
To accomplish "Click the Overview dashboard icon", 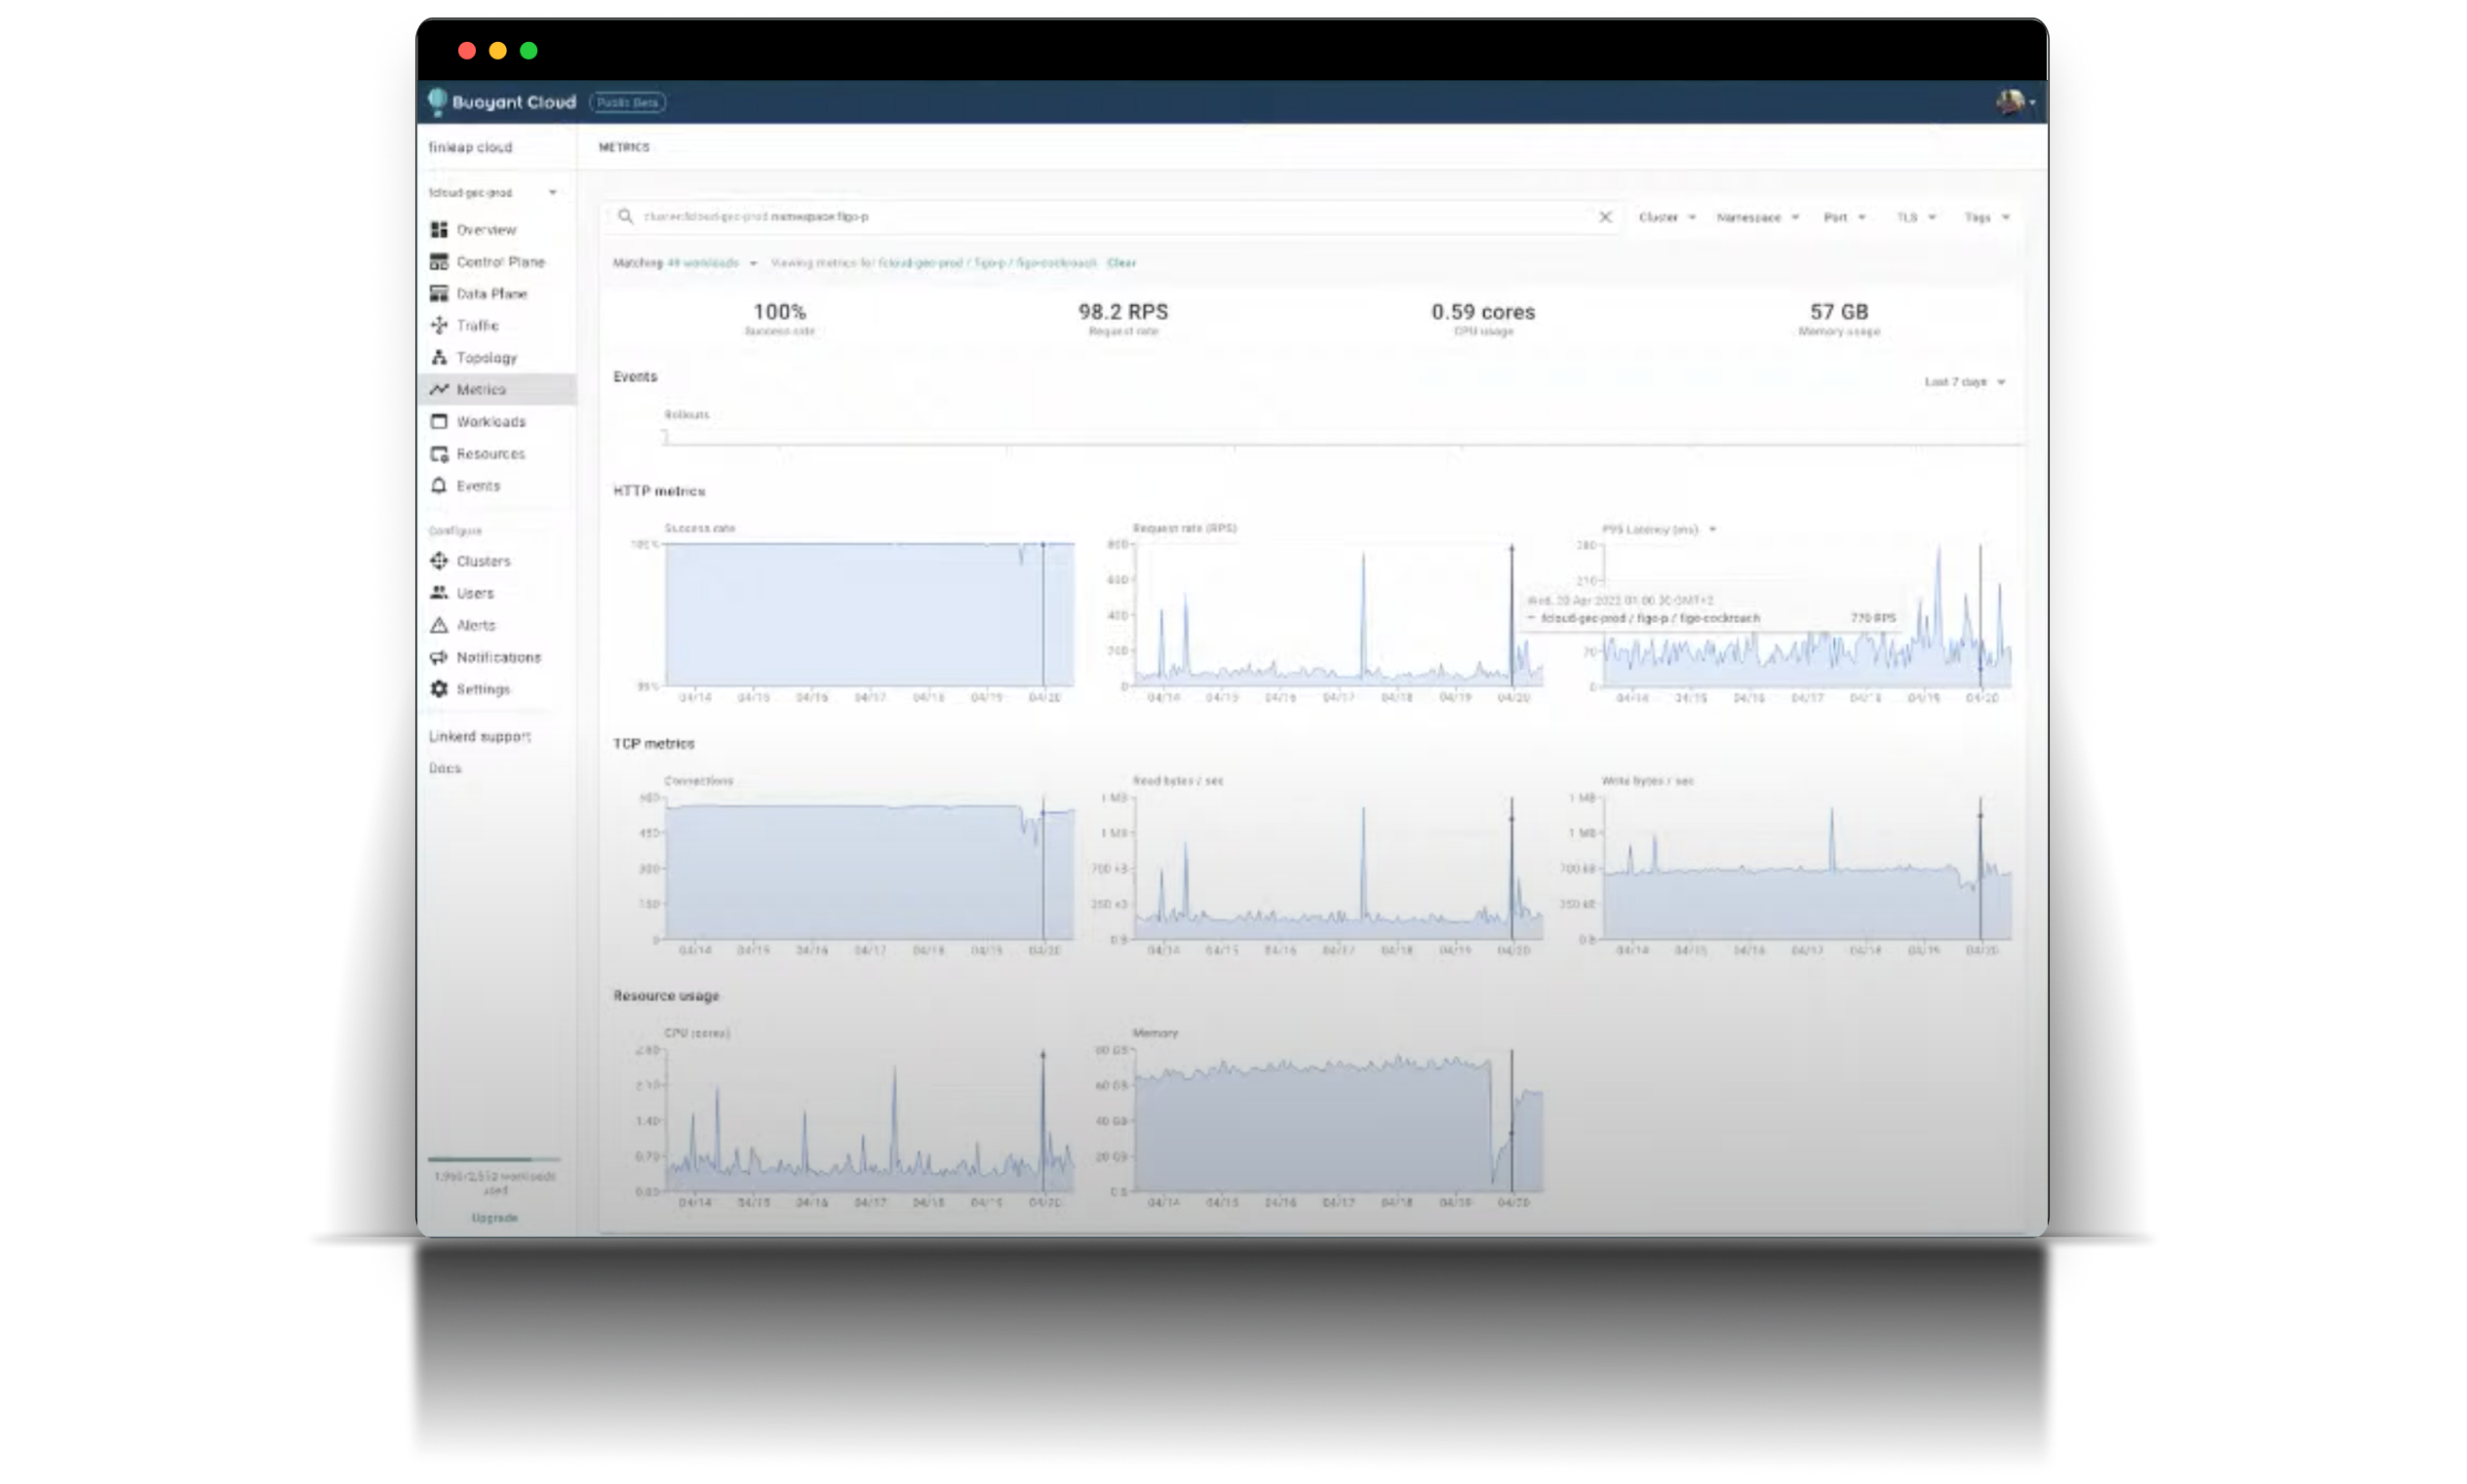I will tap(438, 230).
